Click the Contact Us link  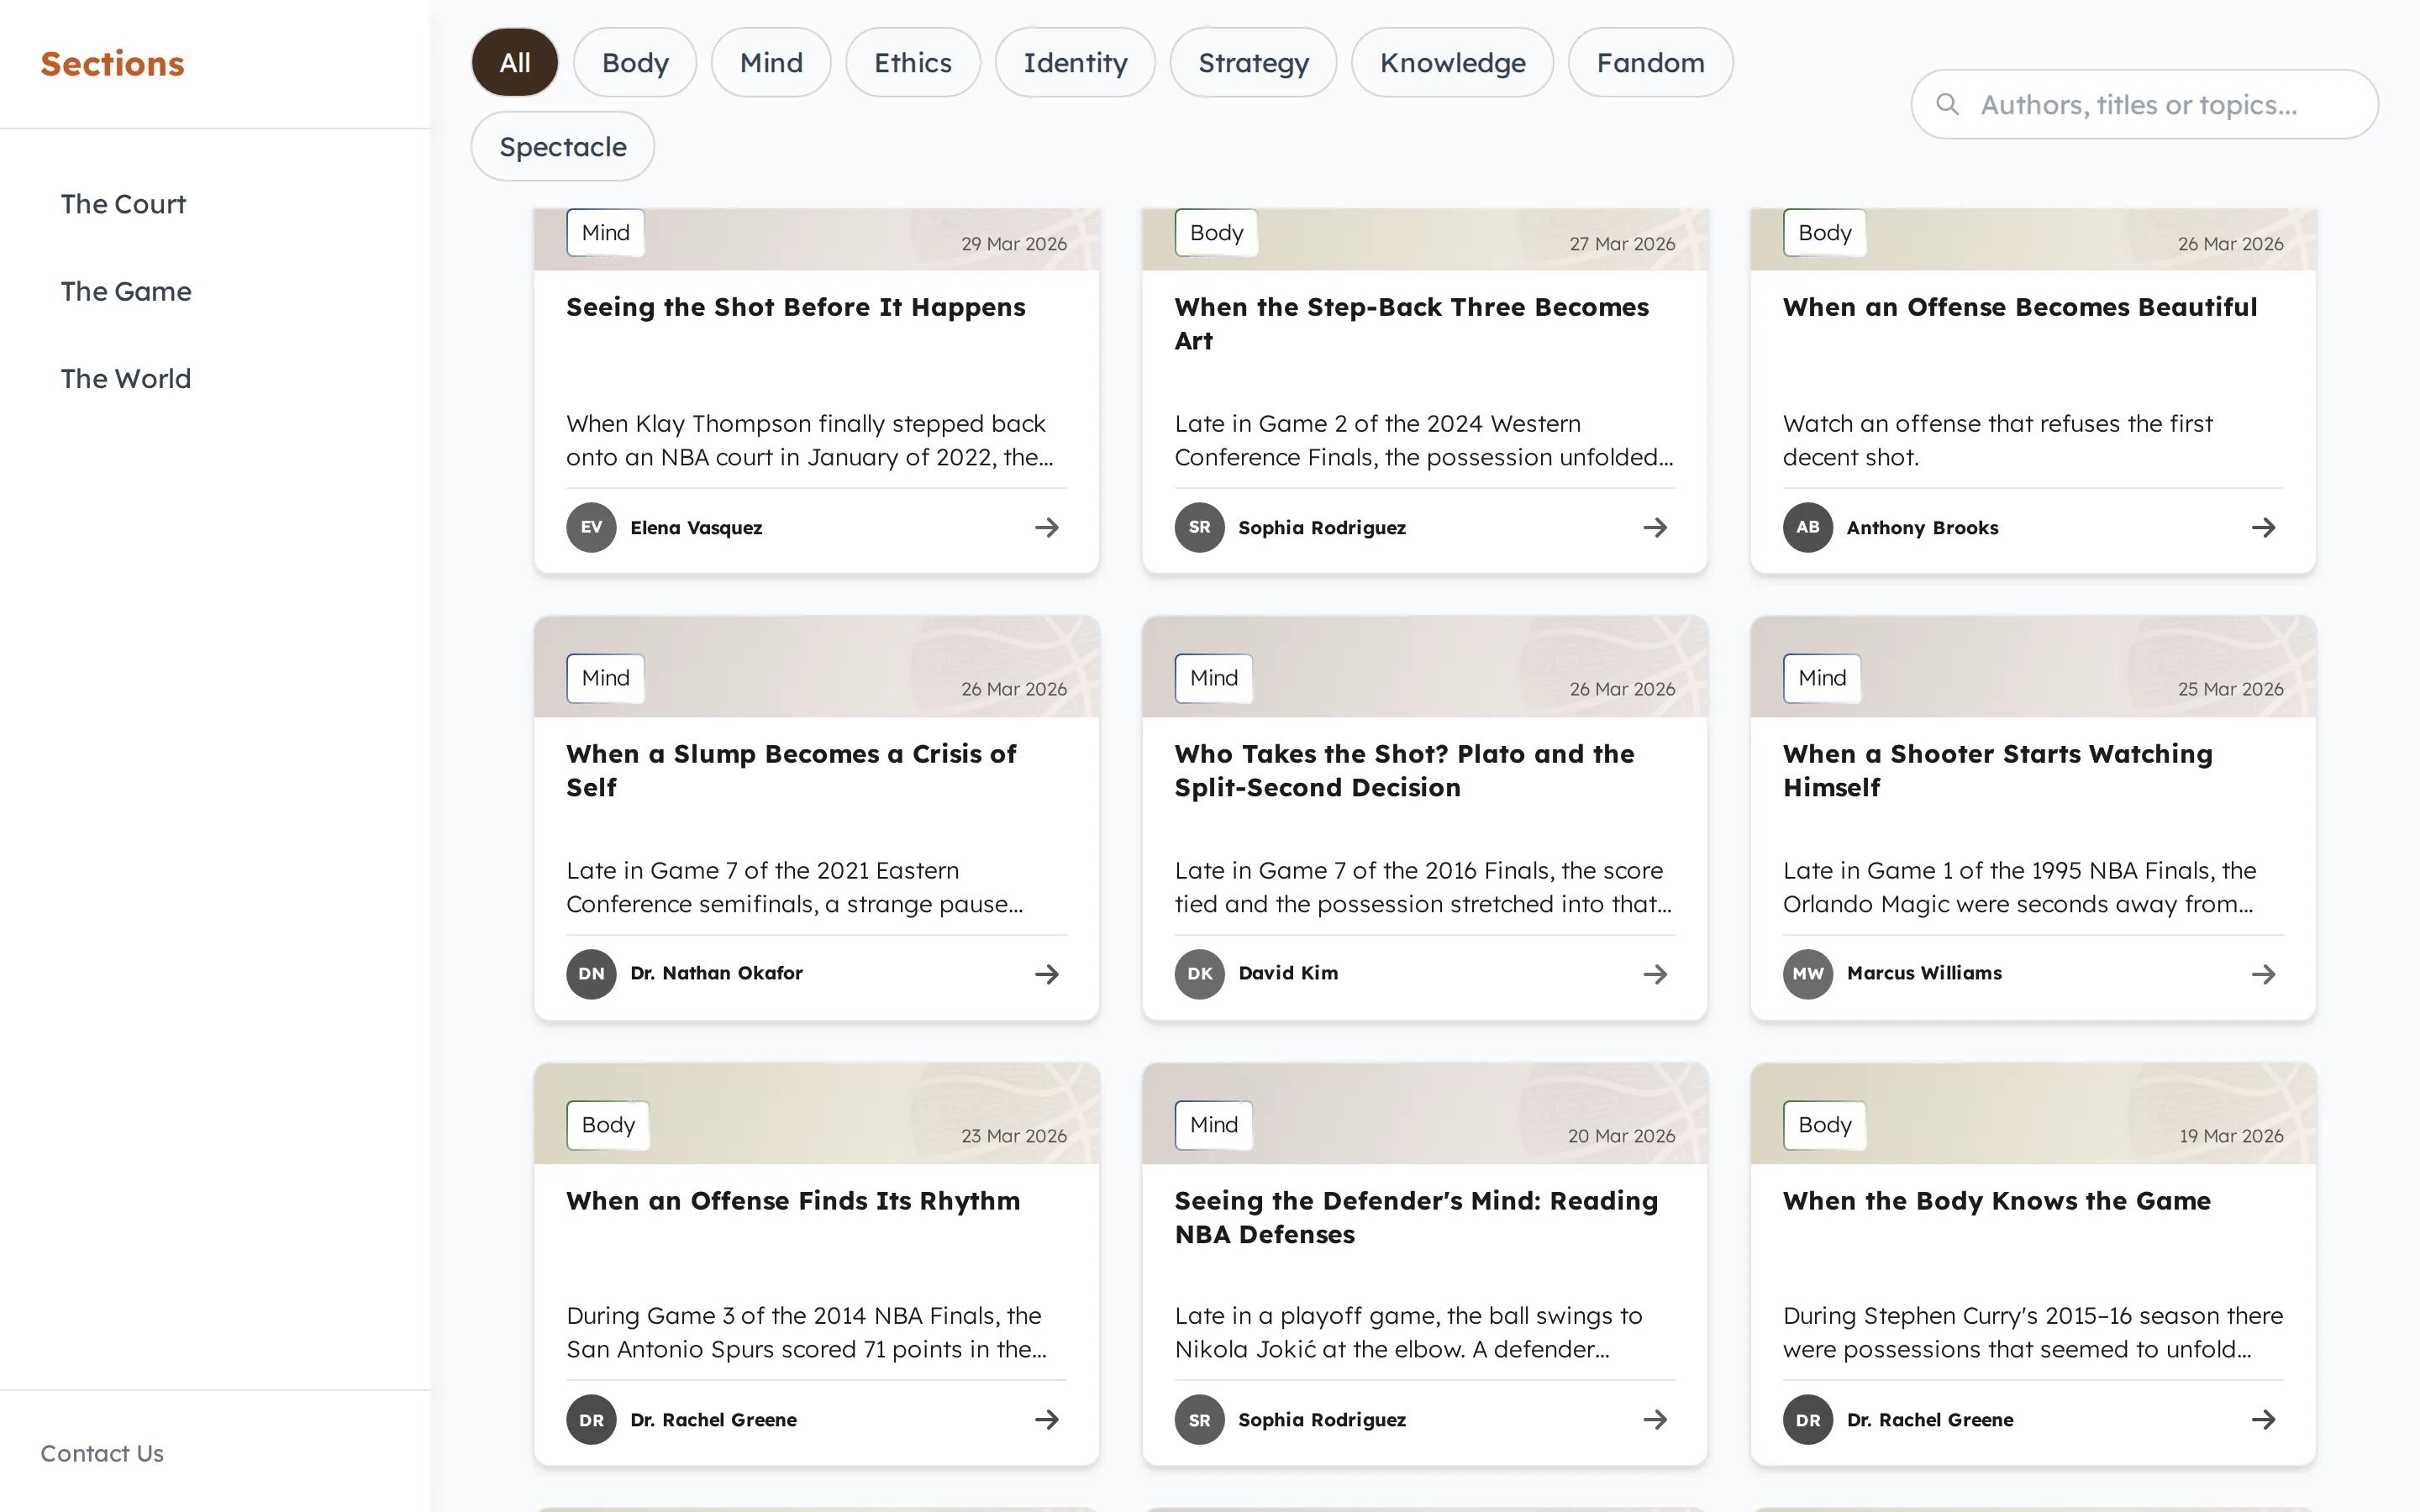point(102,1453)
